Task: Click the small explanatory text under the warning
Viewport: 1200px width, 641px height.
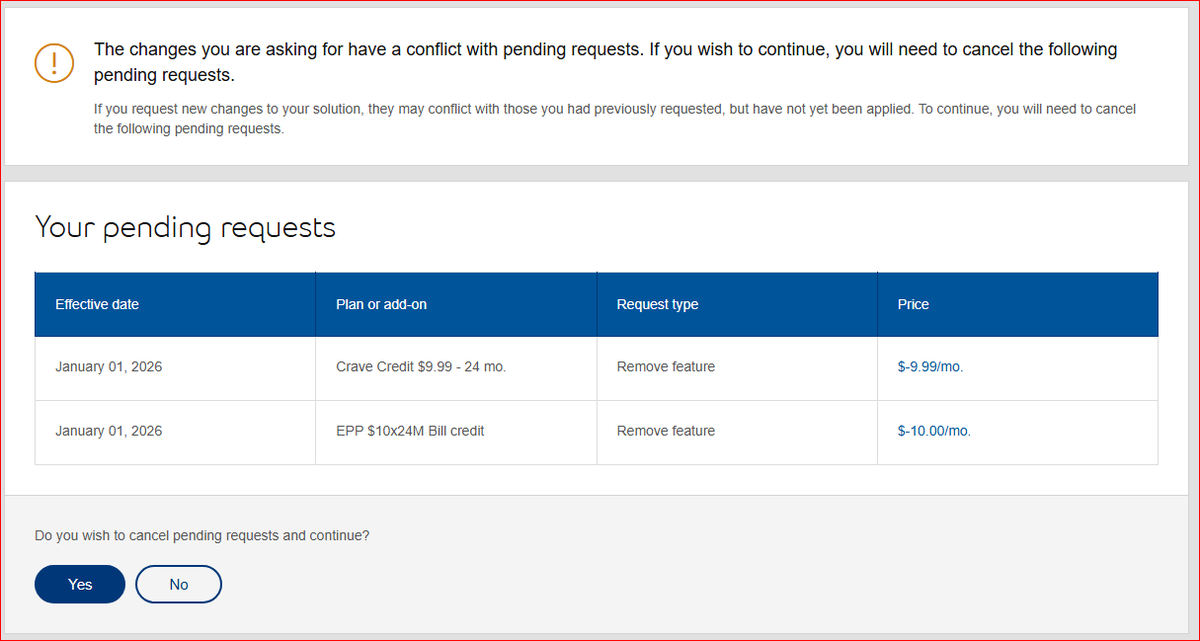Action: pyautogui.click(x=614, y=119)
